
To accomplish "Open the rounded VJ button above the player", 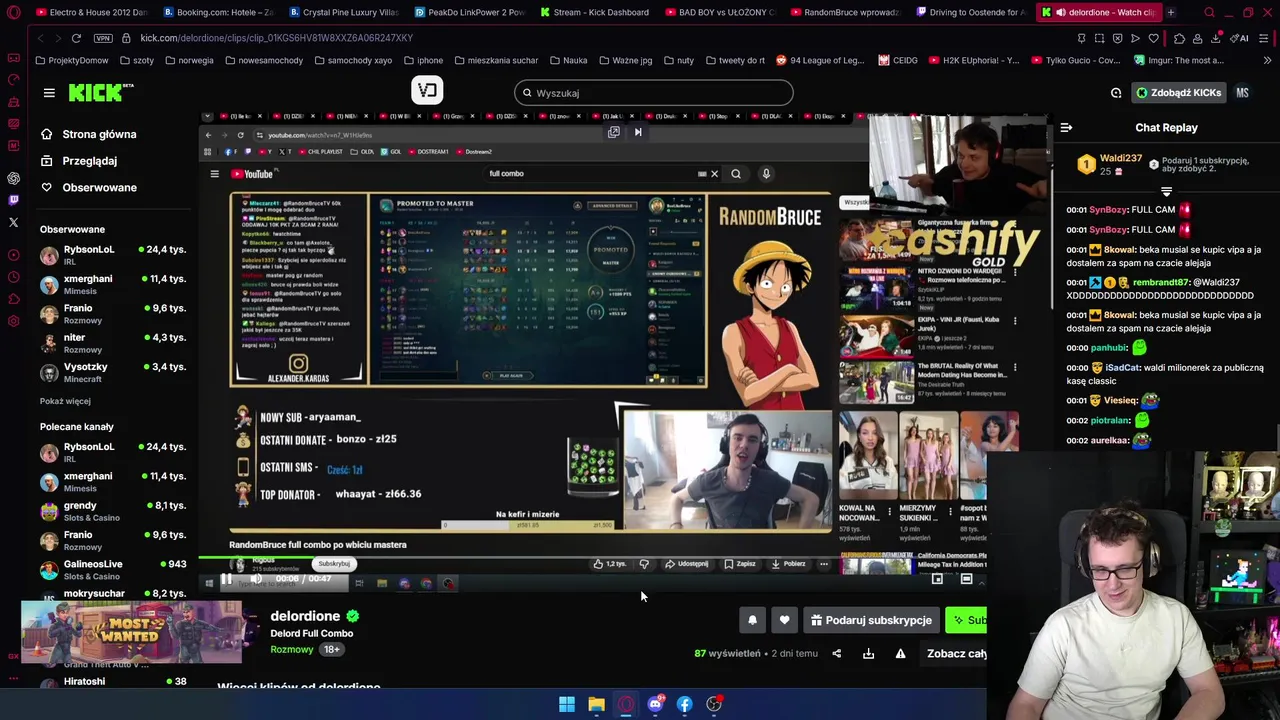I will (427, 91).
